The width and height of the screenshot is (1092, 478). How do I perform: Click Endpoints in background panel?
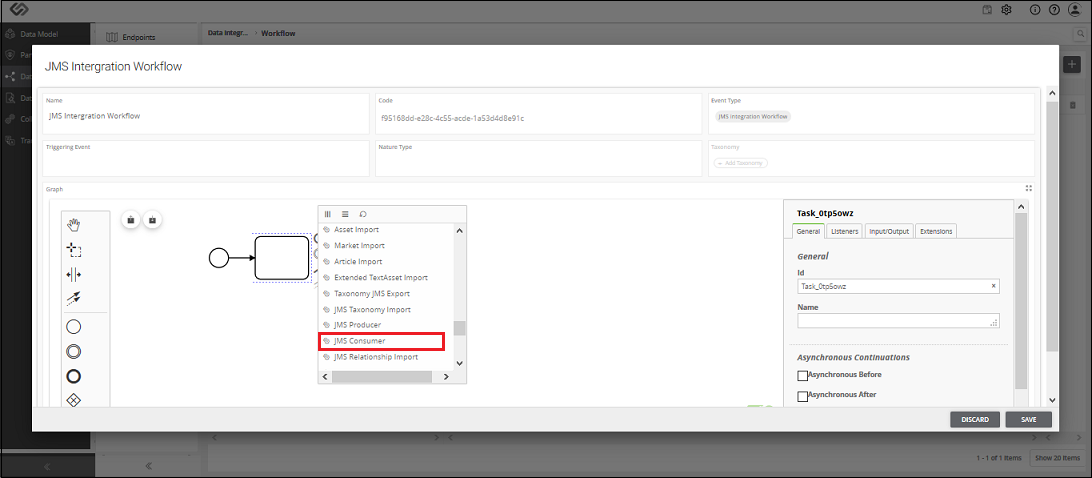click(x=138, y=37)
